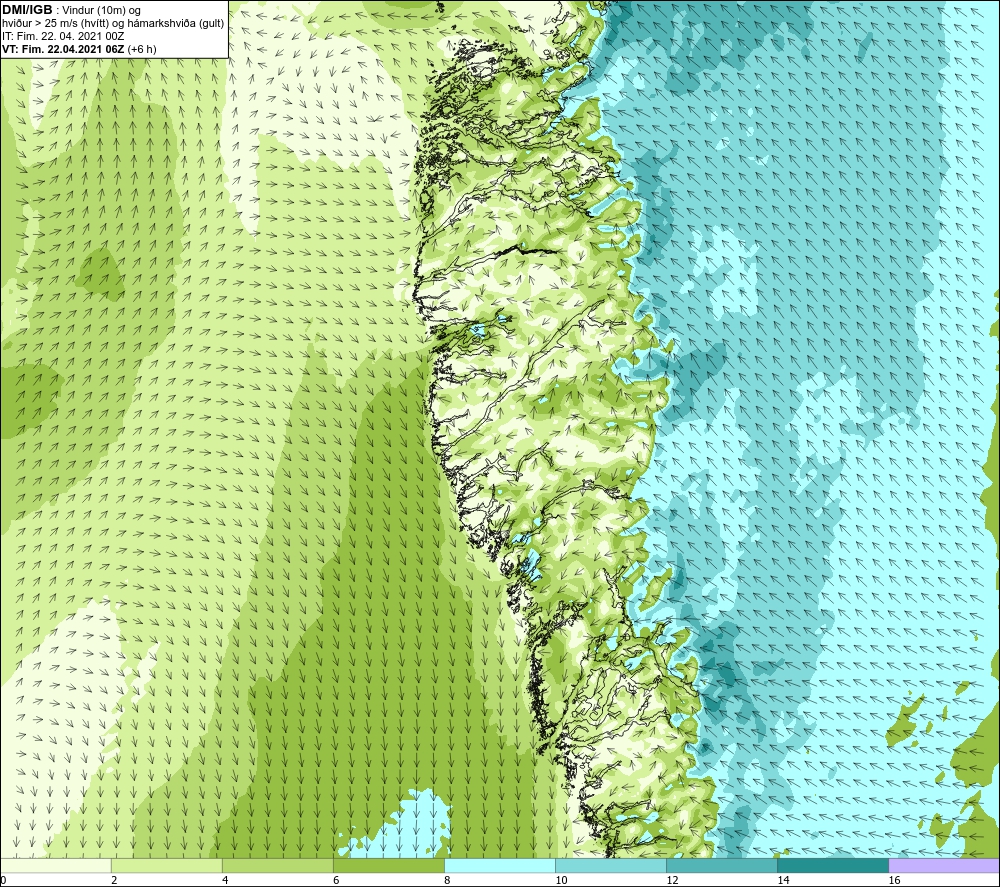The image size is (1000, 887).
Task: Click the legend scale value "12"
Action: coord(672,881)
